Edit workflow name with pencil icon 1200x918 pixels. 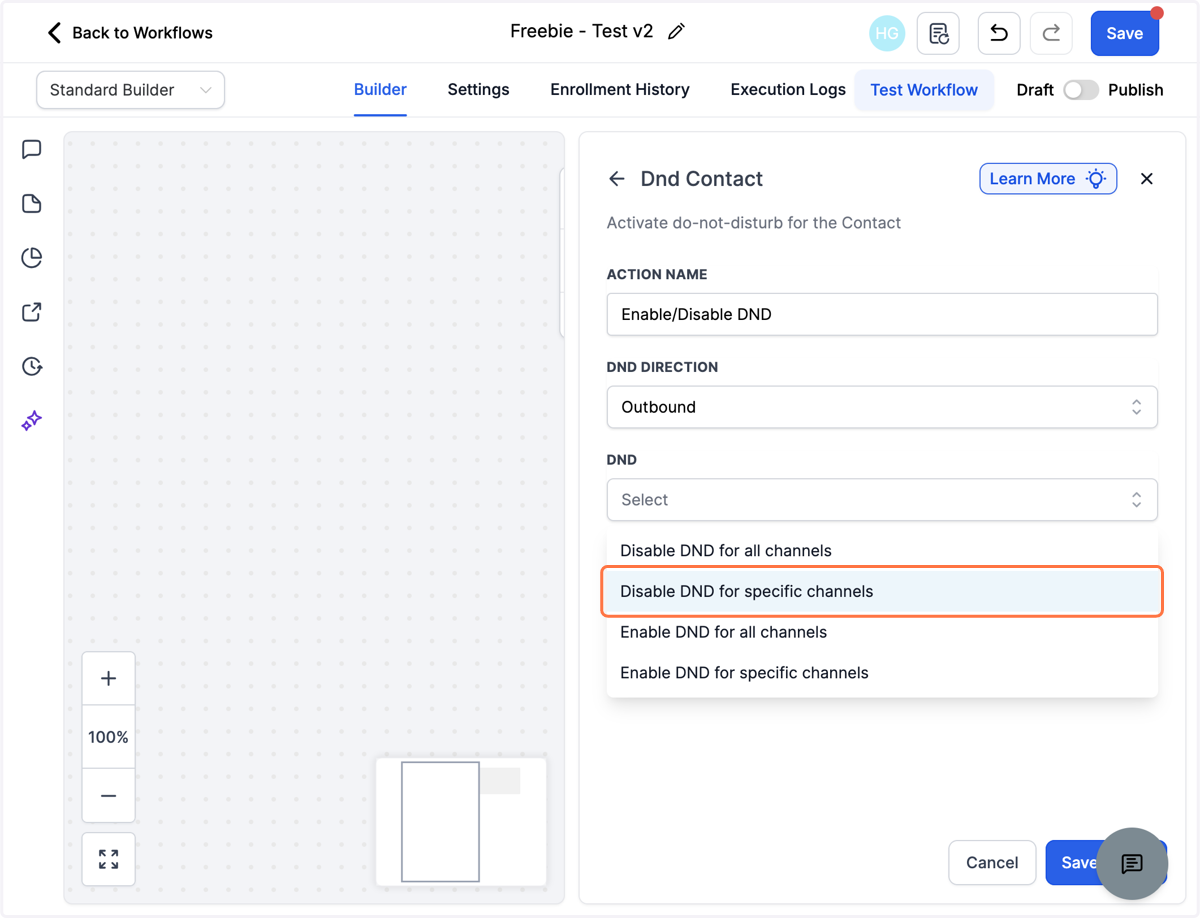tap(677, 32)
